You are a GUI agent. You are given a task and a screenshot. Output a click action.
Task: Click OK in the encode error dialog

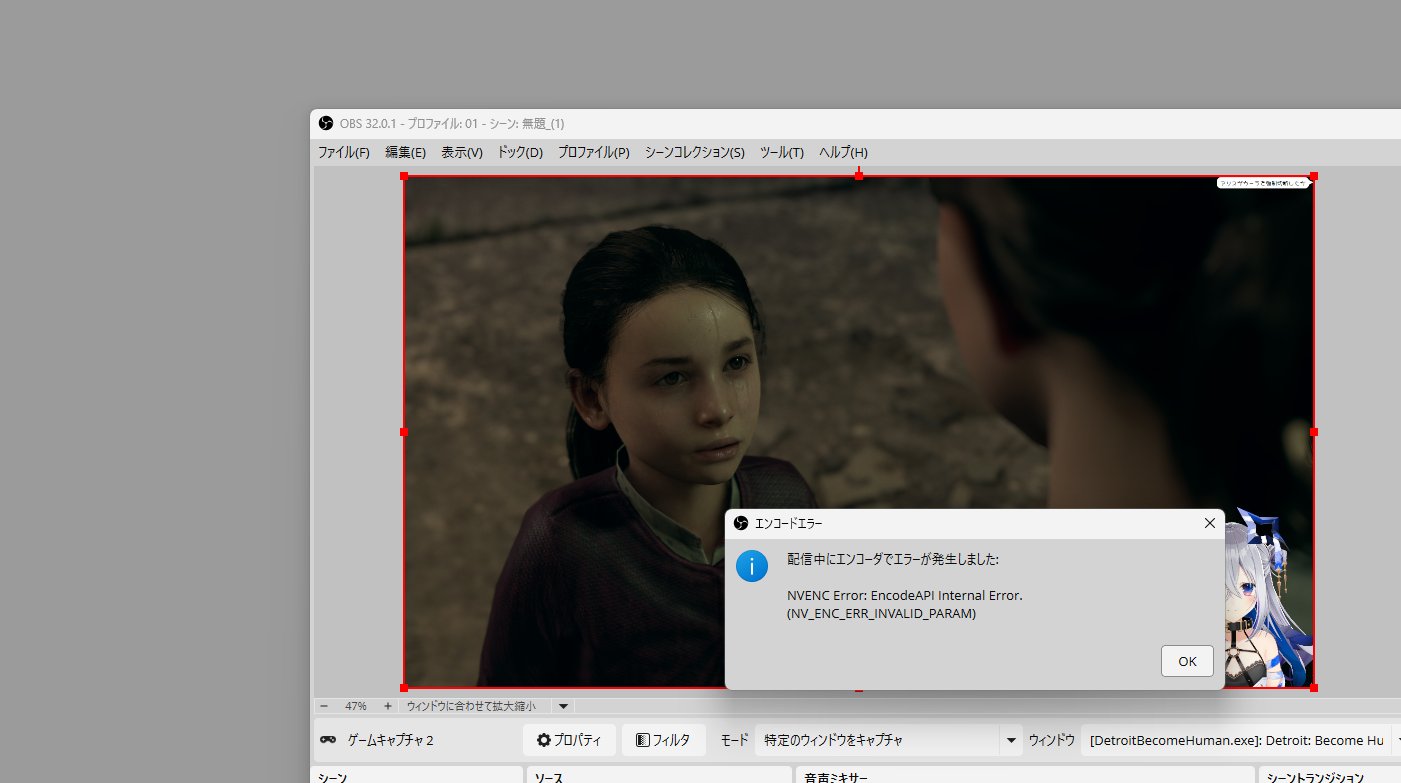pos(1187,661)
